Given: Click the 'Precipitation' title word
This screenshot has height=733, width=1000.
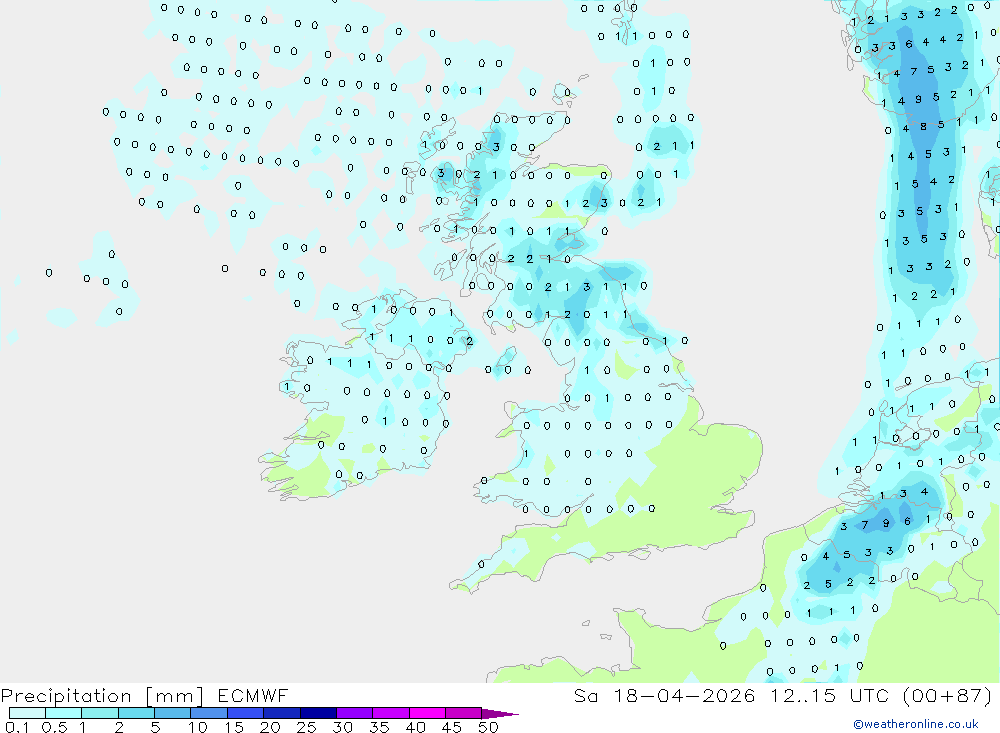Looking at the screenshot, I should pos(66,695).
